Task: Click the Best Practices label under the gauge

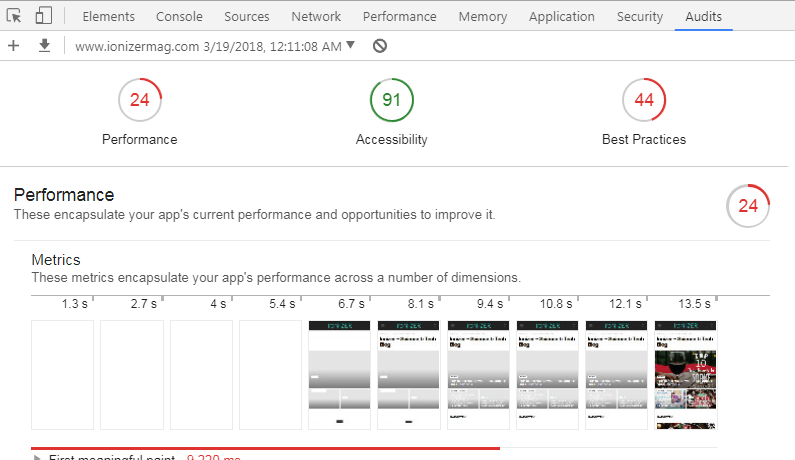Action: [644, 139]
